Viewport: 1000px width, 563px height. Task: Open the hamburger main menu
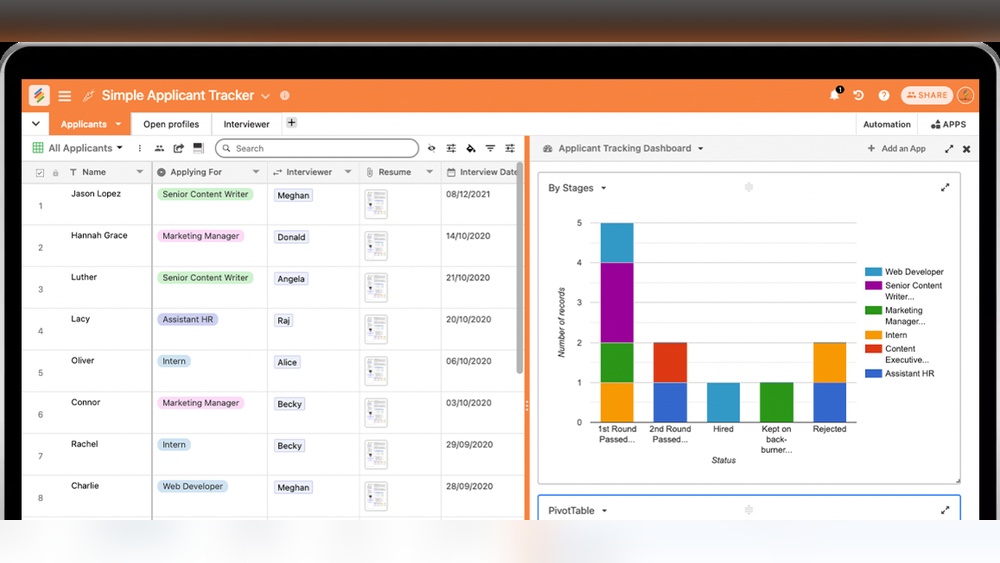click(x=64, y=96)
